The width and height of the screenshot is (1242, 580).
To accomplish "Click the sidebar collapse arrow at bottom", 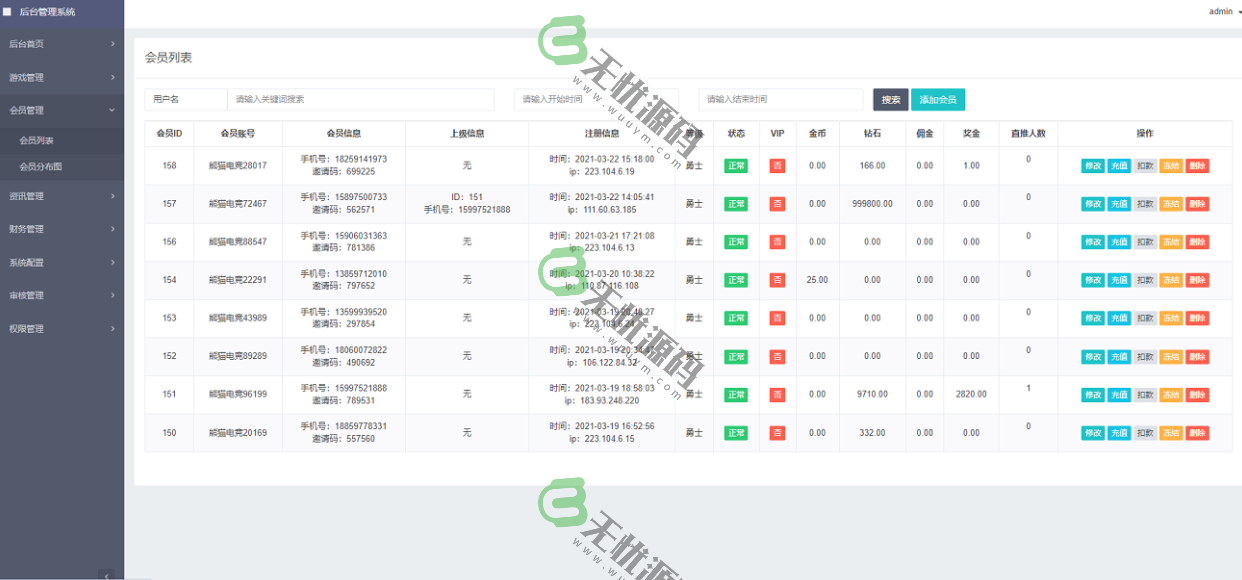I will tap(108, 574).
